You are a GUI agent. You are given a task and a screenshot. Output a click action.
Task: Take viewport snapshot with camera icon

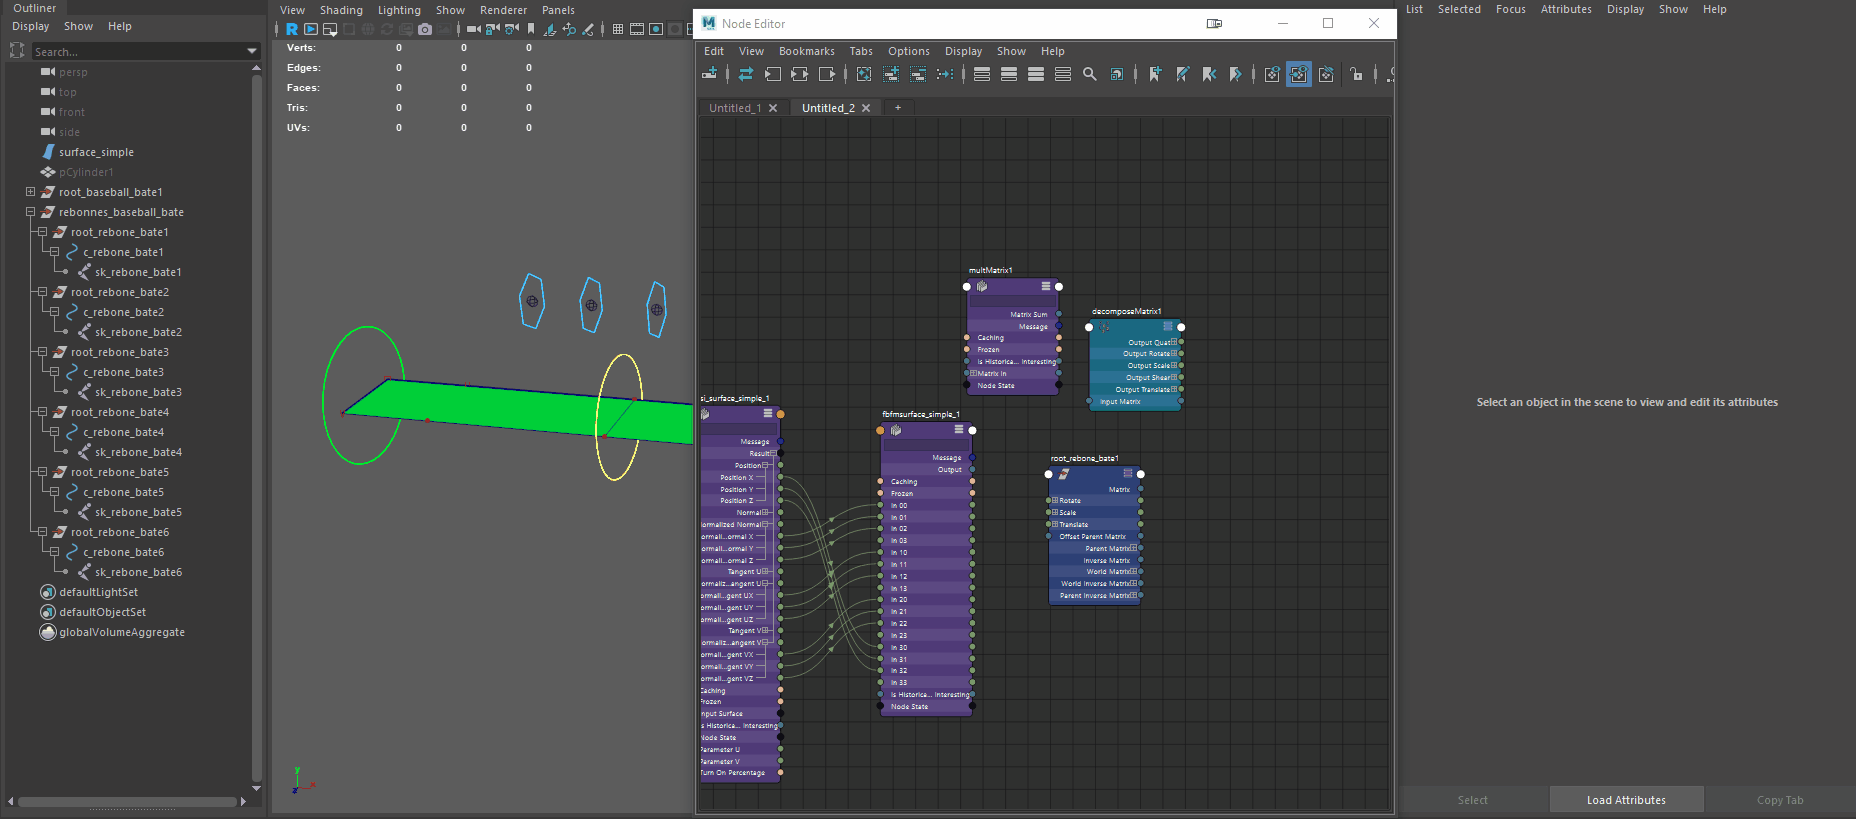(x=425, y=29)
